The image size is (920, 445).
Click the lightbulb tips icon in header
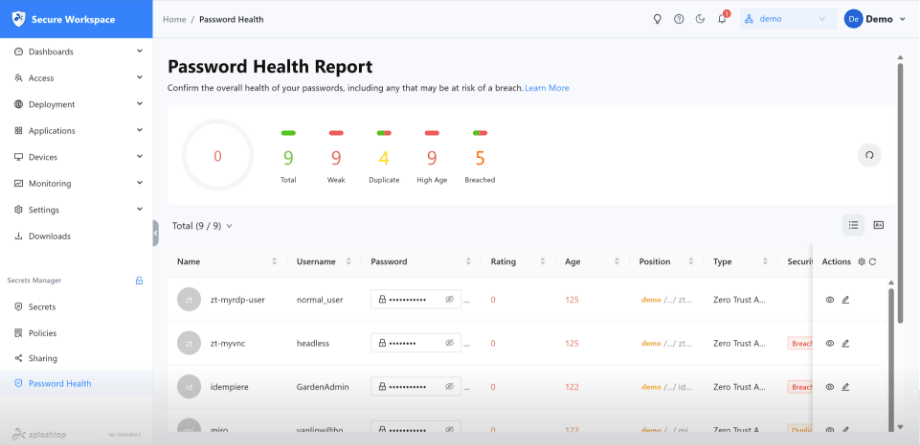click(657, 19)
